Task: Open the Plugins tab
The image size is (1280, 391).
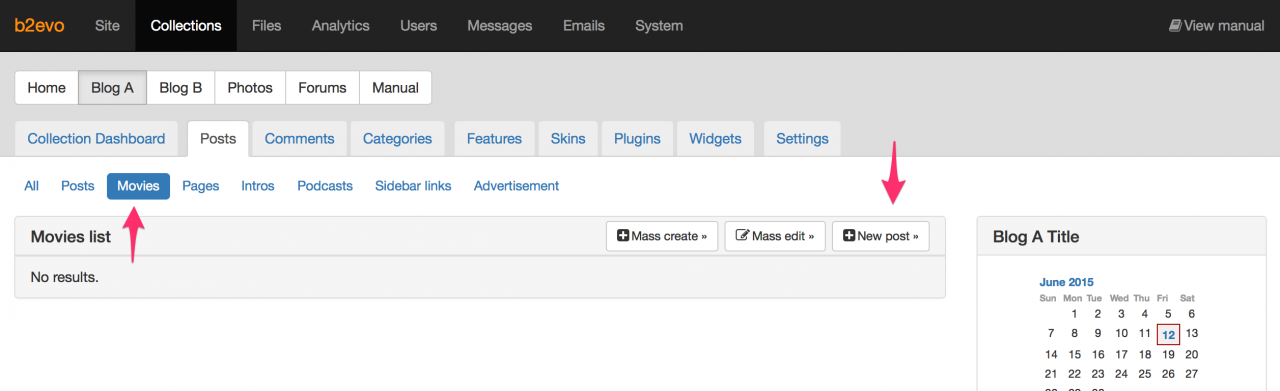Action: tap(637, 139)
